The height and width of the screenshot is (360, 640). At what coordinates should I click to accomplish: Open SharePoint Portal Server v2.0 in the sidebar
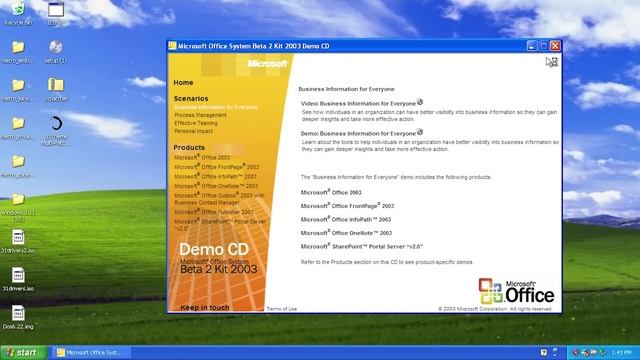click(x=220, y=225)
